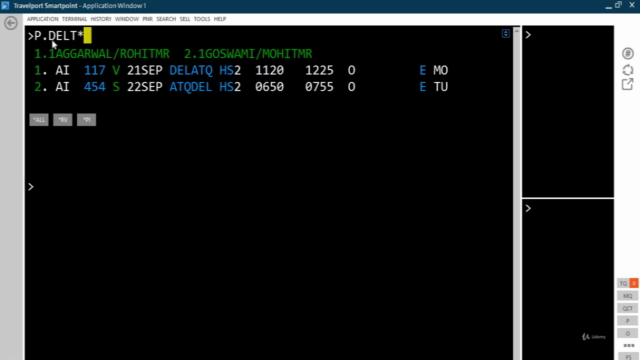
Task: Click the FS button in right sidebar
Action: point(628,357)
